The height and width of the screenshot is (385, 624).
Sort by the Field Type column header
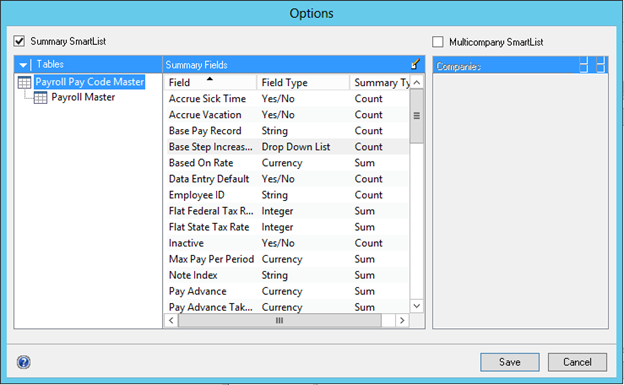pyautogui.click(x=303, y=82)
